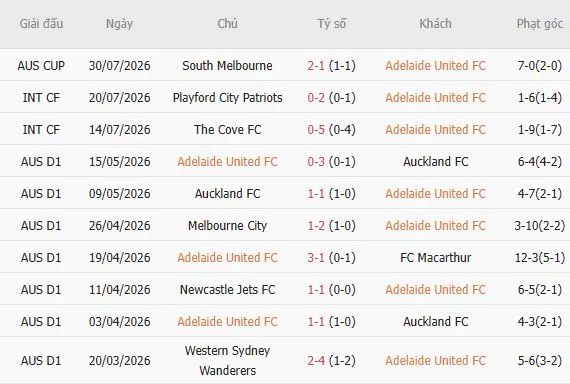The width and height of the screenshot is (570, 384).
Task: Open the Playford City Patriots team link
Action: click(x=227, y=98)
